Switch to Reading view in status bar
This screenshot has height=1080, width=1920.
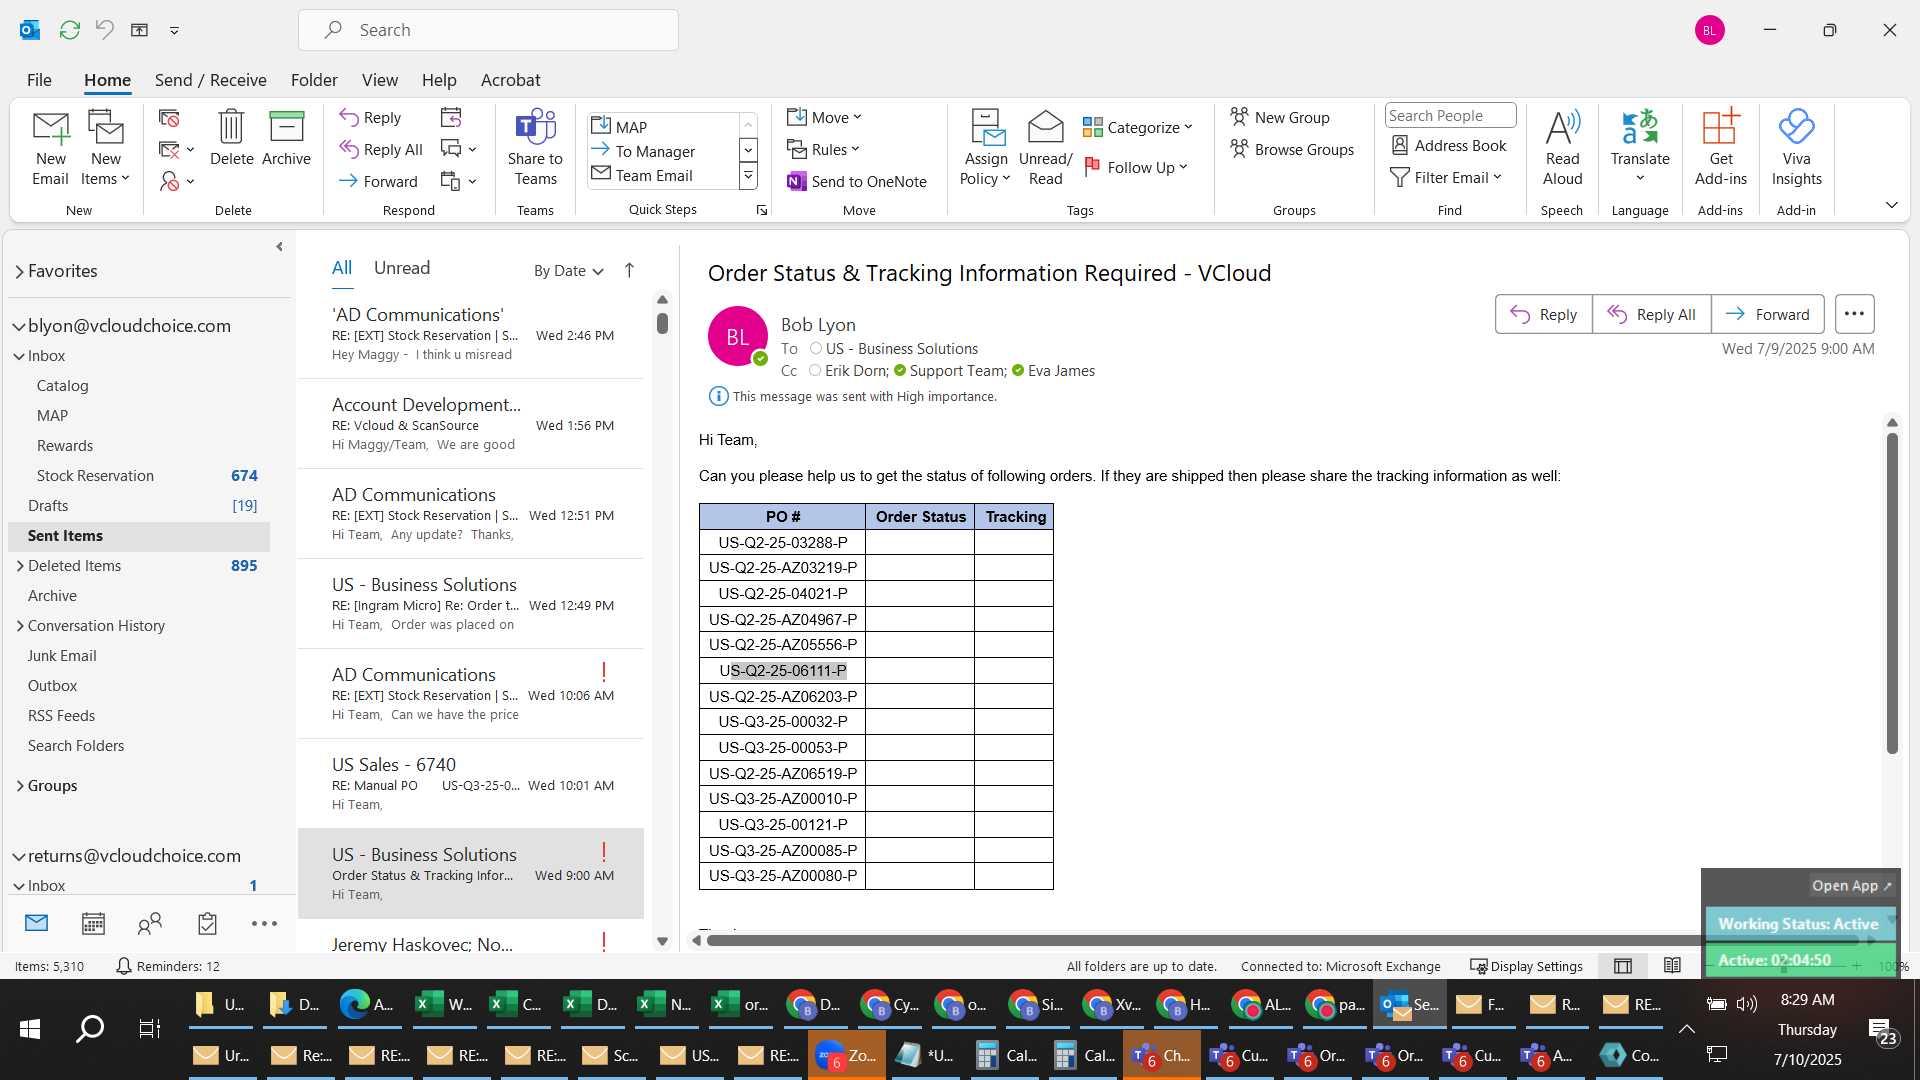pyautogui.click(x=1672, y=966)
